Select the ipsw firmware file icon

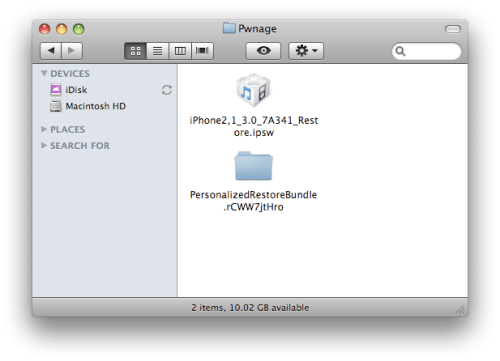point(253,91)
